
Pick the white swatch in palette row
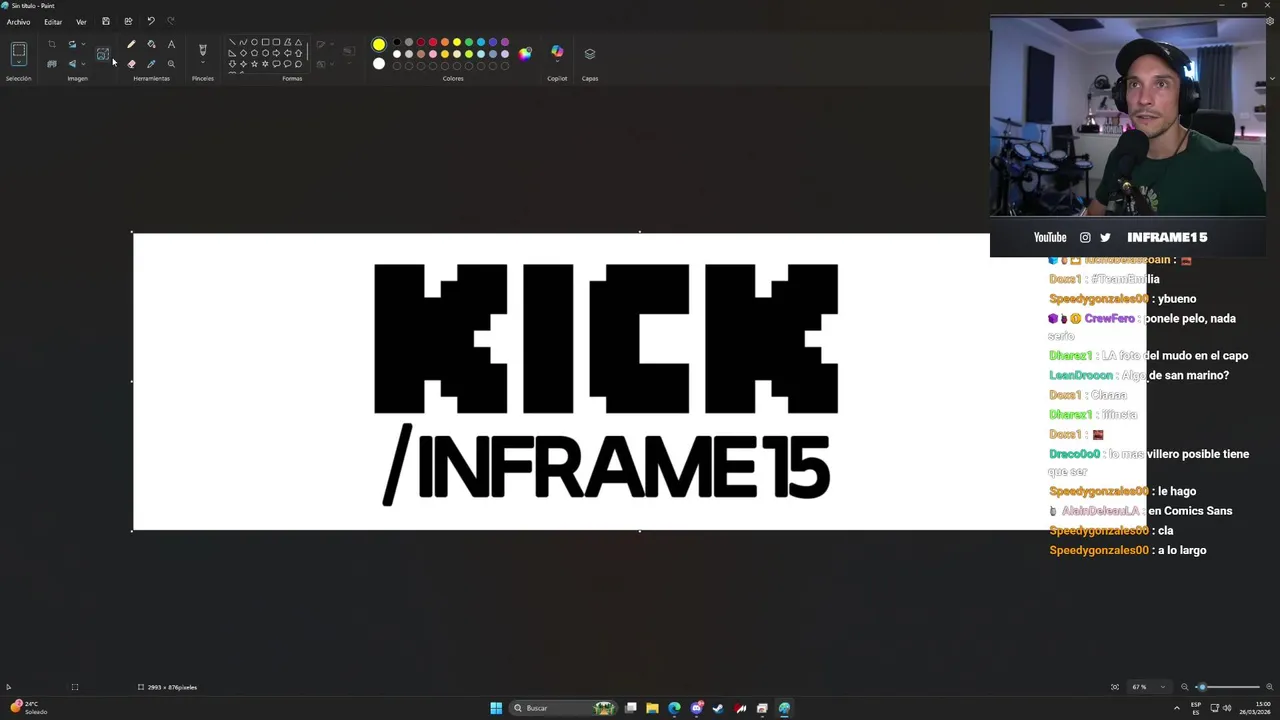pos(397,54)
